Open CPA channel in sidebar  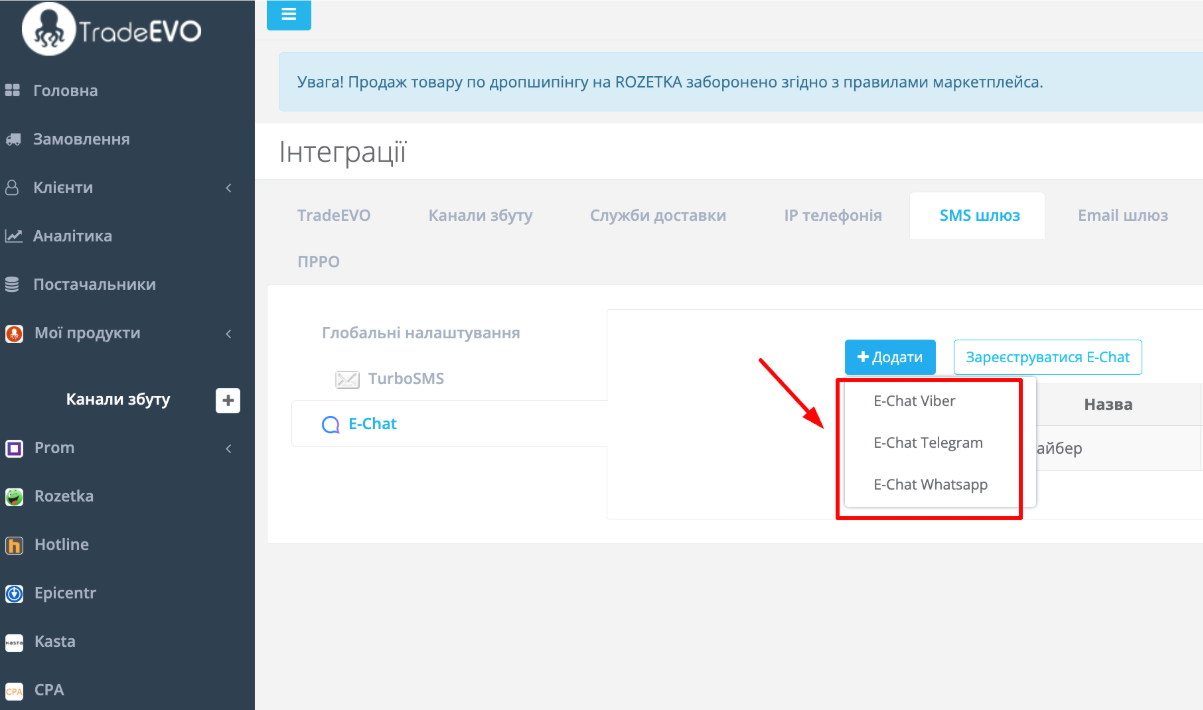coord(49,691)
